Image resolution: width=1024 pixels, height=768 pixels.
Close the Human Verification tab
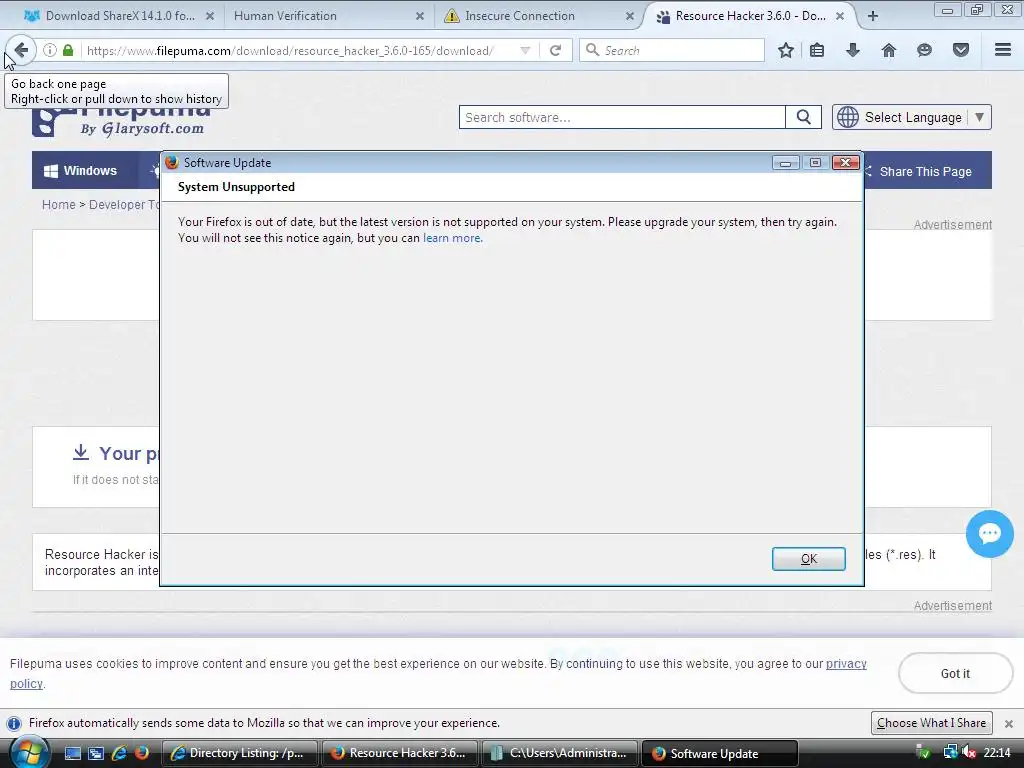coord(420,16)
